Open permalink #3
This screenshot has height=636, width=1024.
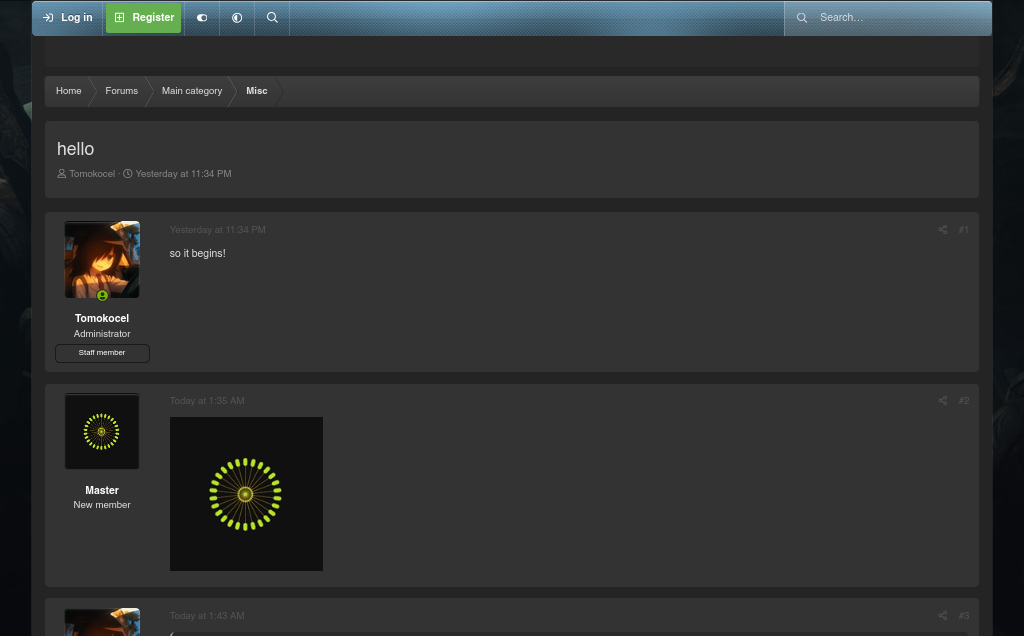[963, 616]
